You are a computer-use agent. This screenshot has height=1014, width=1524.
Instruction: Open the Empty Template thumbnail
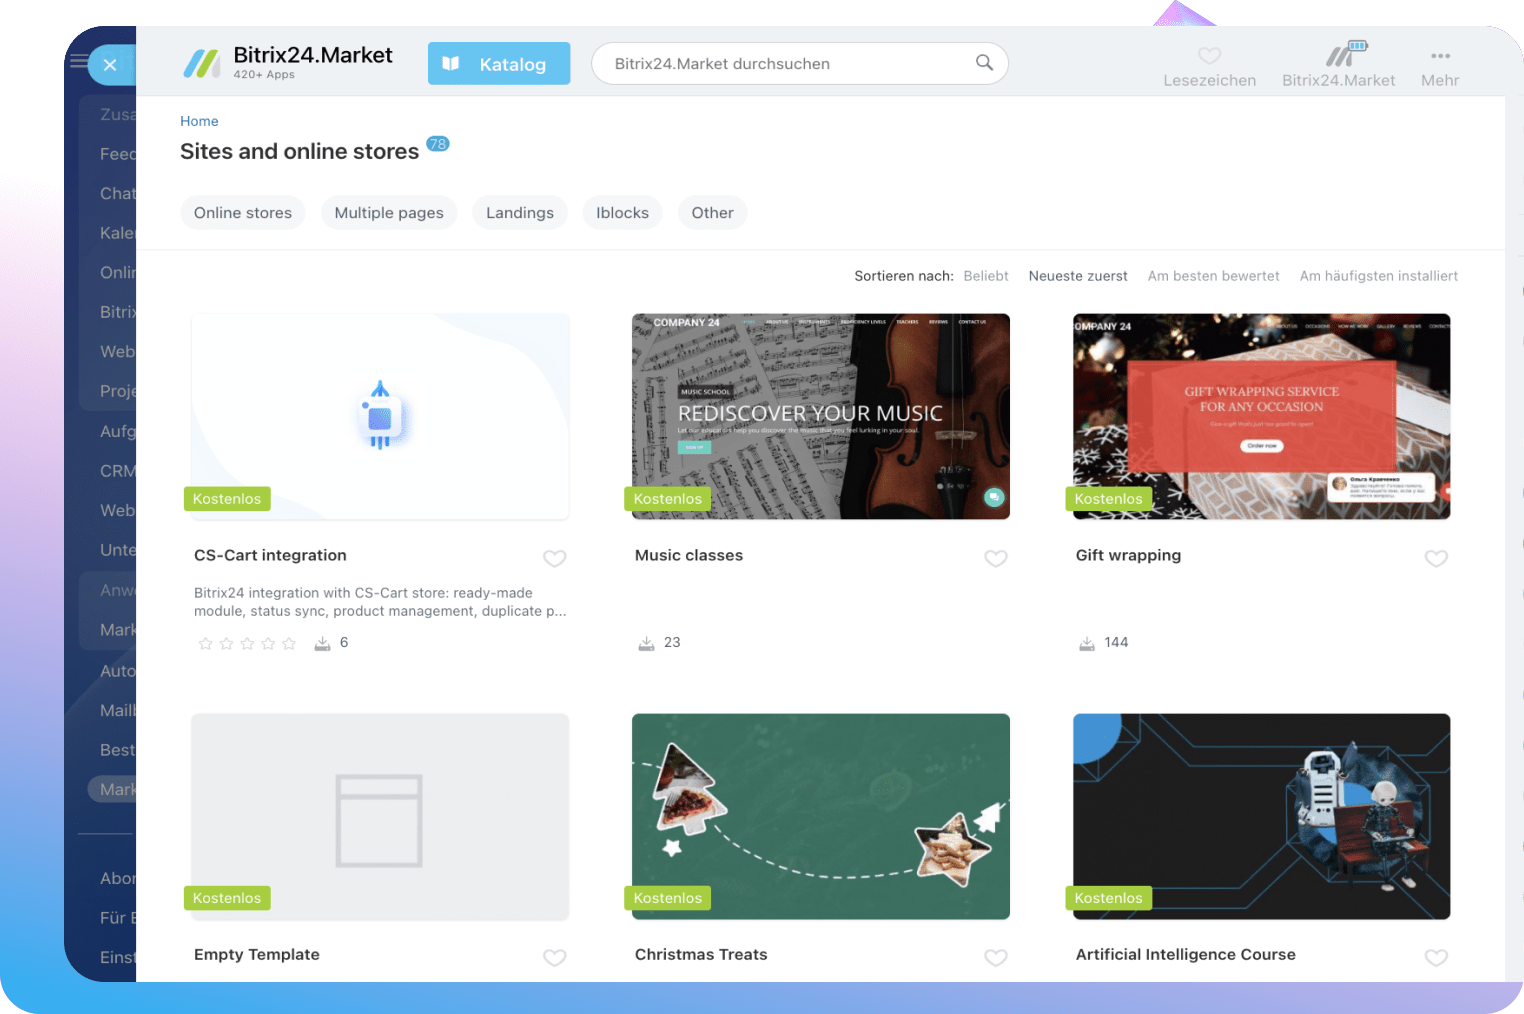[380, 816]
